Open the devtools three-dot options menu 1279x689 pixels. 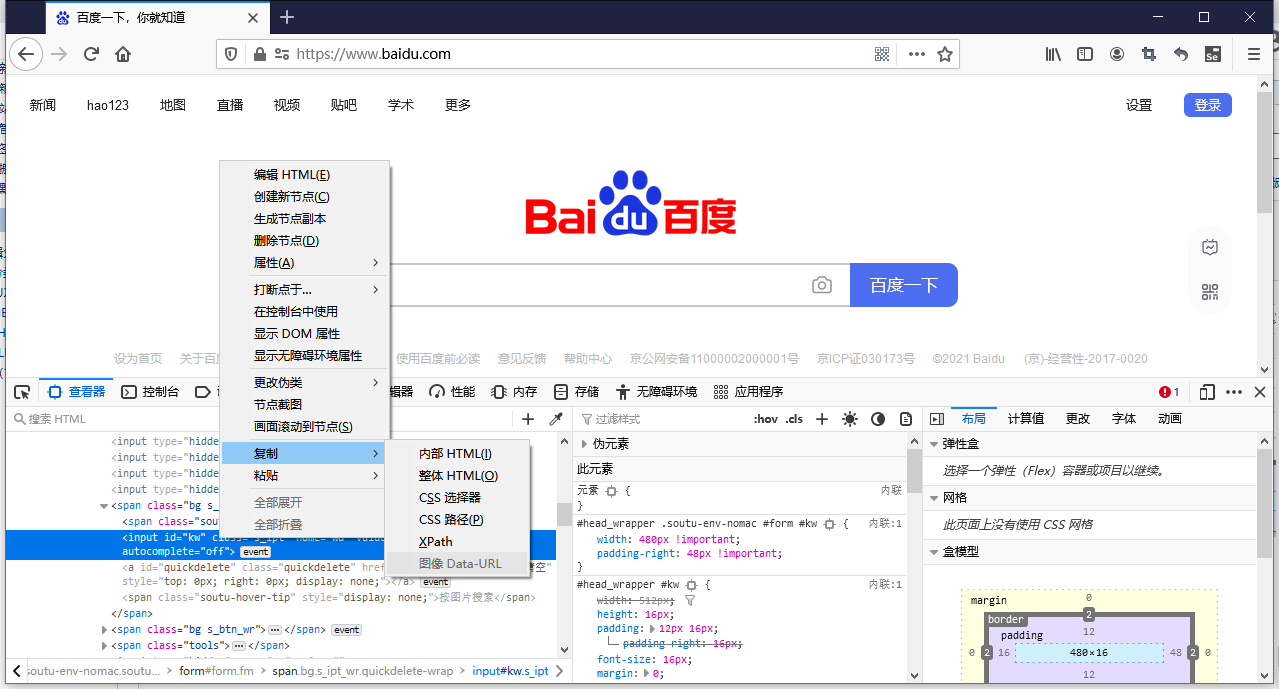click(x=1234, y=392)
